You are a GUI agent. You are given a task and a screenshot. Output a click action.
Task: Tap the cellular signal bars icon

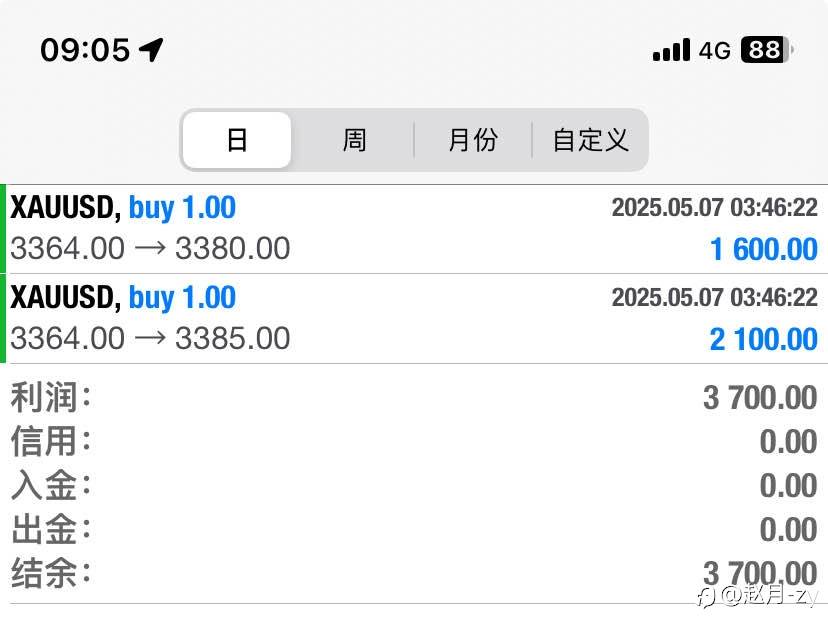pos(671,50)
